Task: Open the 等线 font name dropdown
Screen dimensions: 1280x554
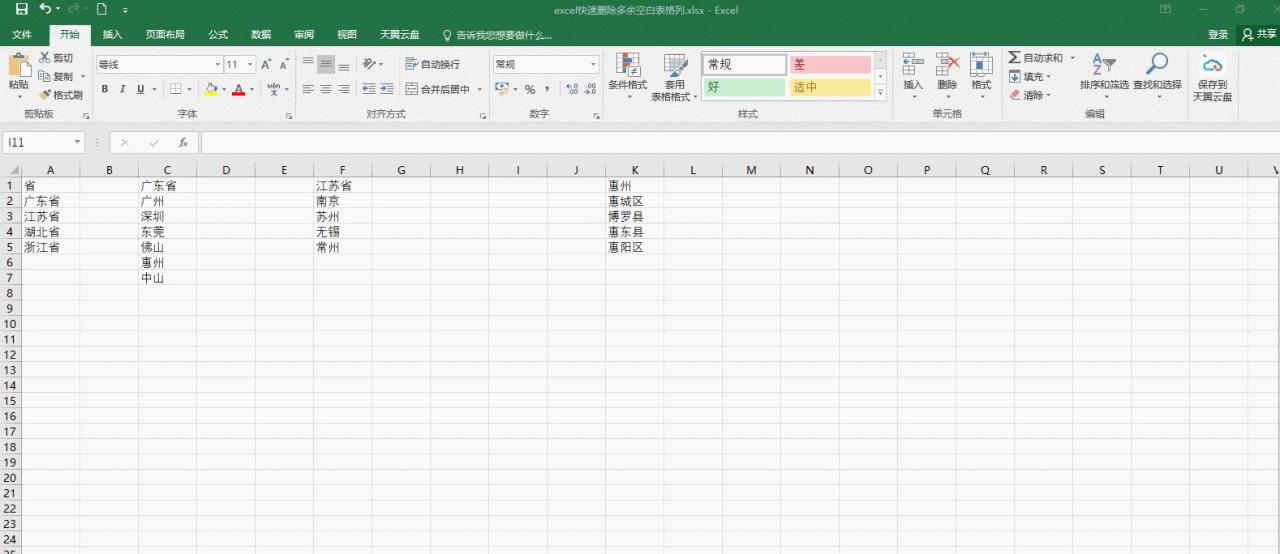Action: [217, 64]
